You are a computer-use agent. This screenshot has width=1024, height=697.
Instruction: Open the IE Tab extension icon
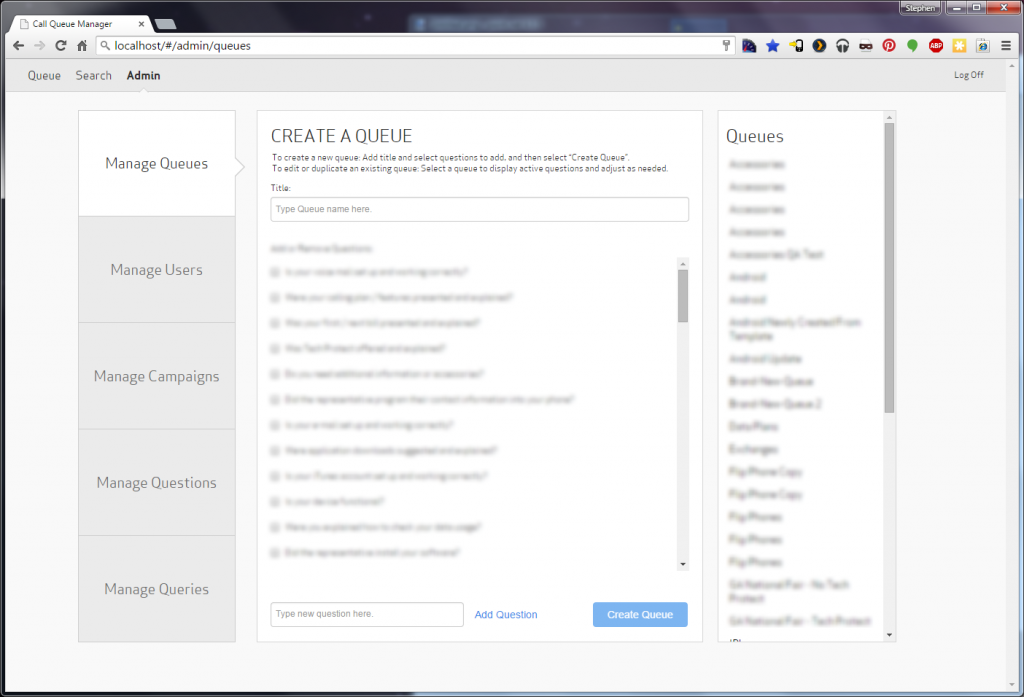[982, 45]
